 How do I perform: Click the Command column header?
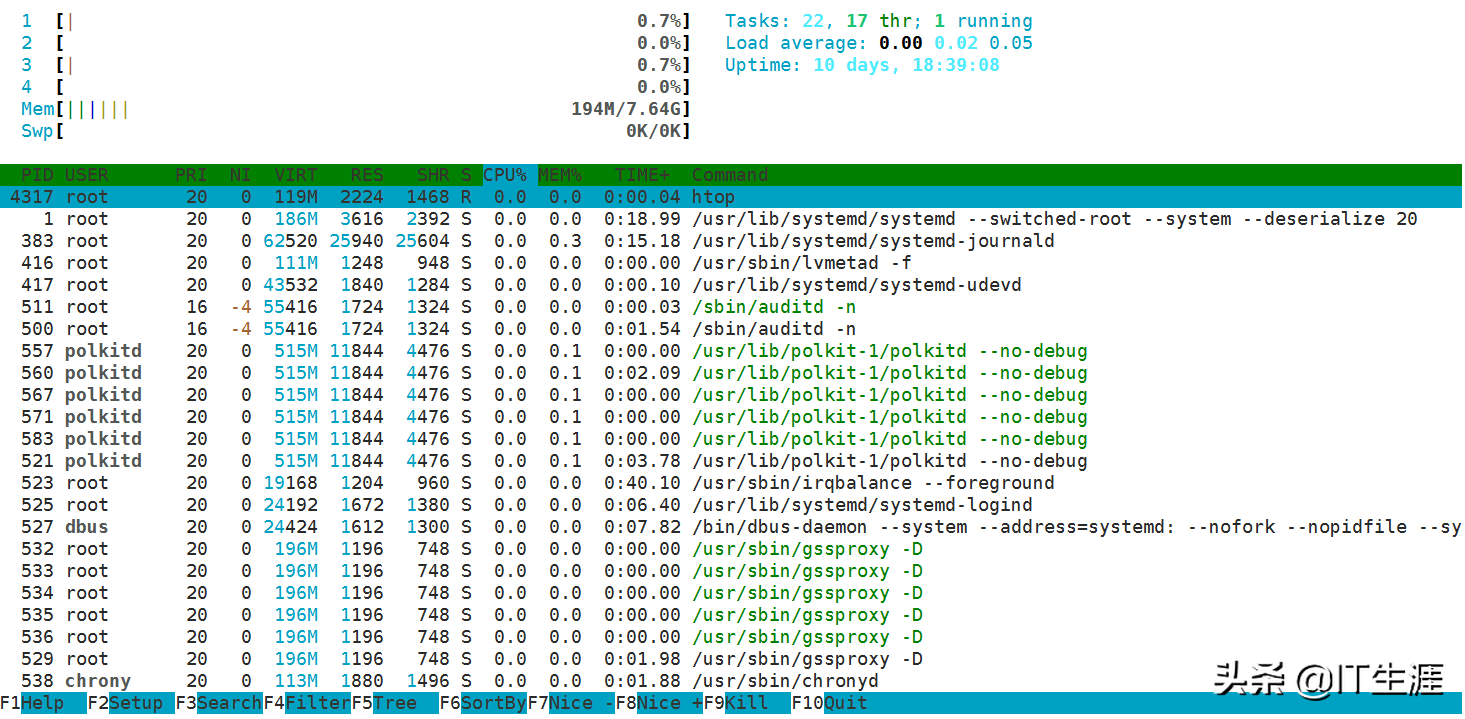click(730, 175)
